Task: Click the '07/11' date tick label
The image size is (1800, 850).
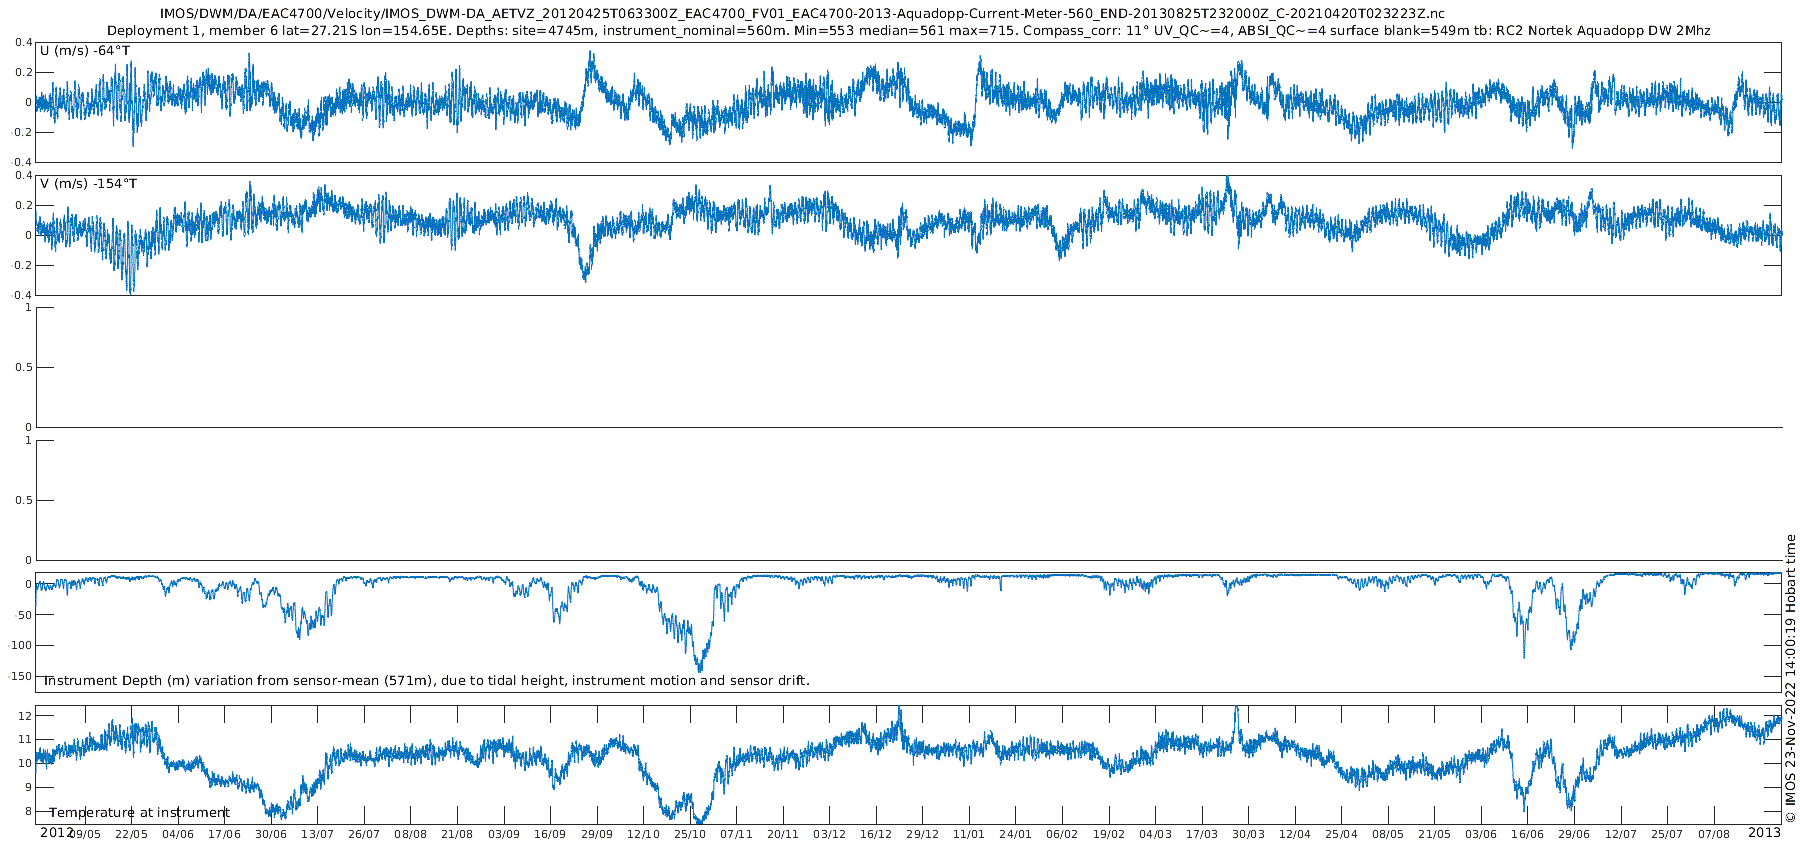Action: [x=736, y=834]
